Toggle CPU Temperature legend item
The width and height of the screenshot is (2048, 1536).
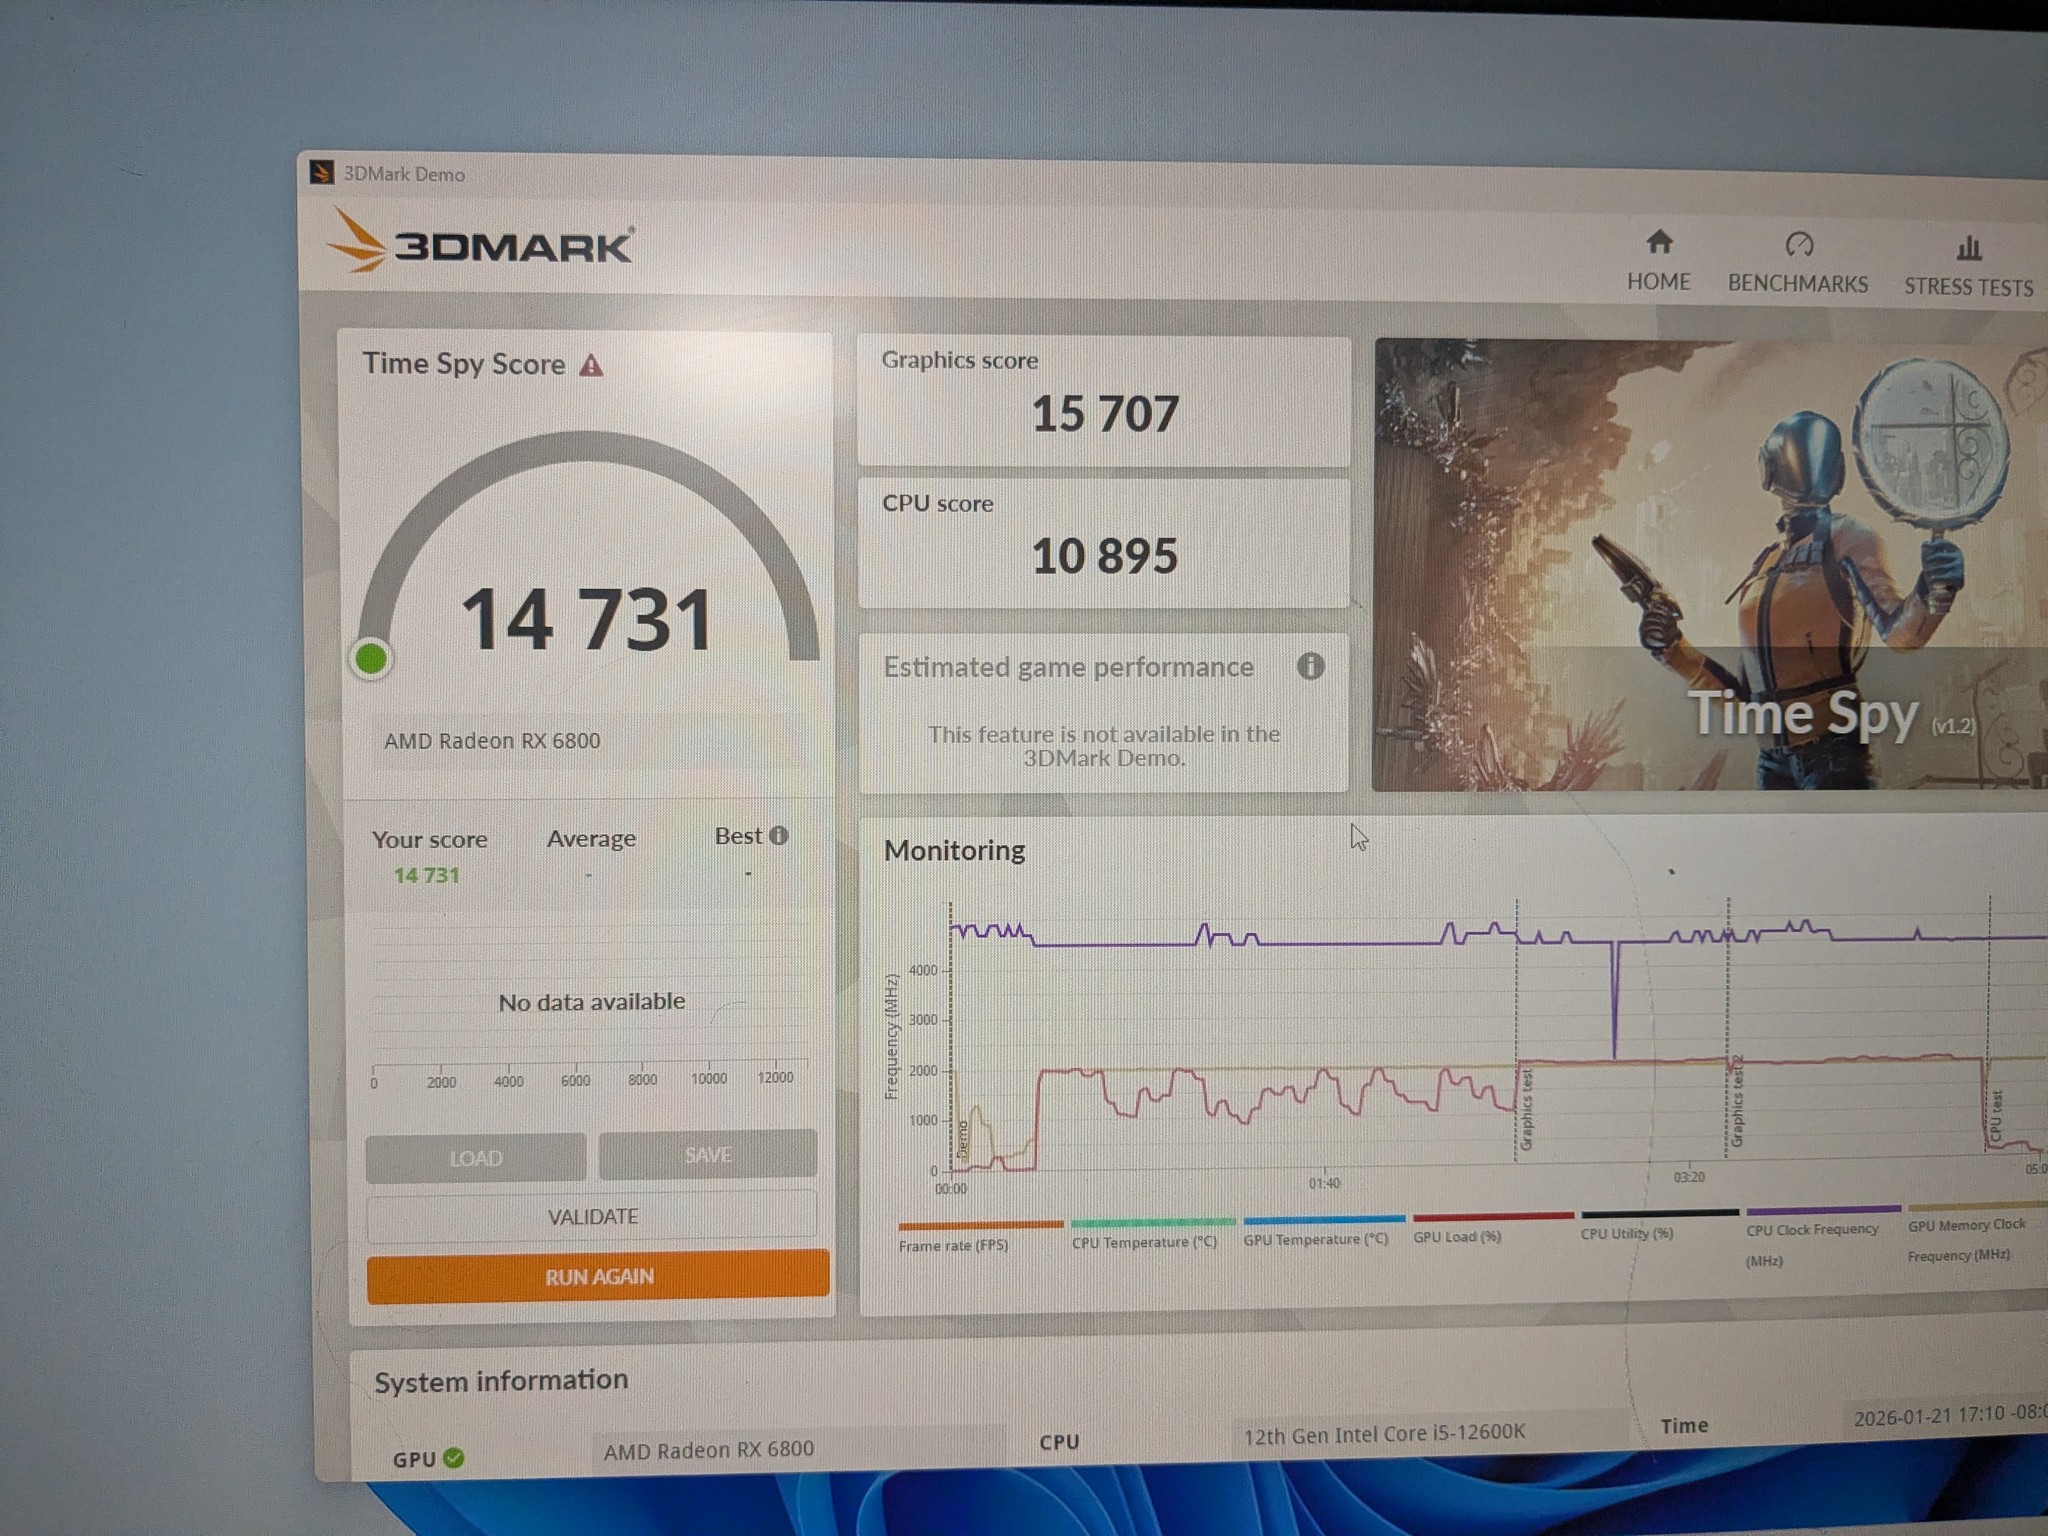pos(1152,1233)
